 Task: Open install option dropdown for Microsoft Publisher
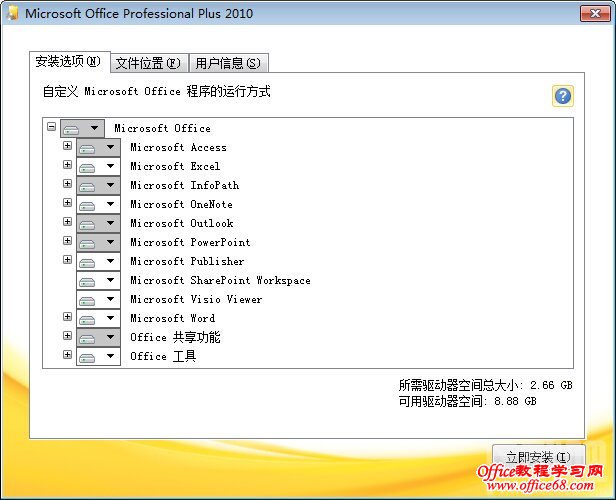click(98, 262)
